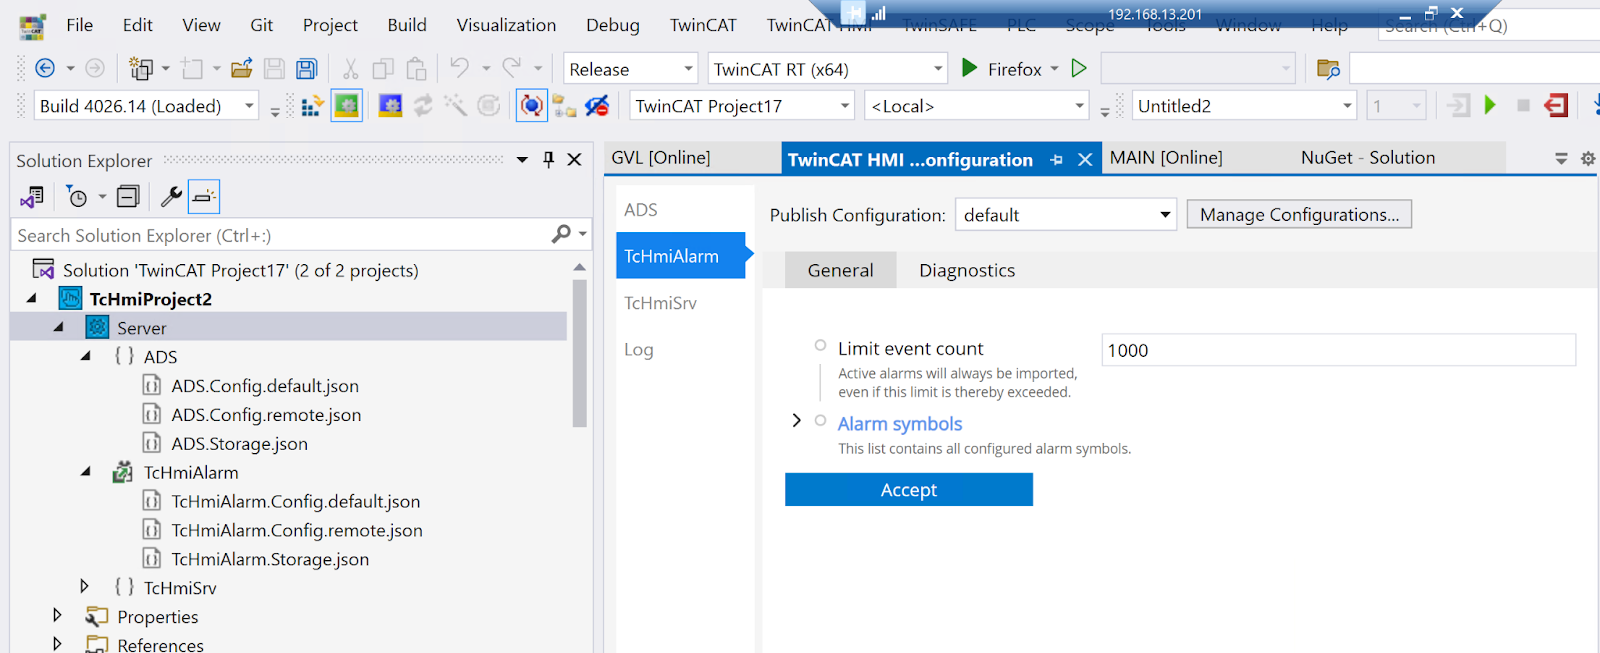Click the PLC Start green play icon
This screenshot has width=1600, height=653.
pyautogui.click(x=1490, y=105)
